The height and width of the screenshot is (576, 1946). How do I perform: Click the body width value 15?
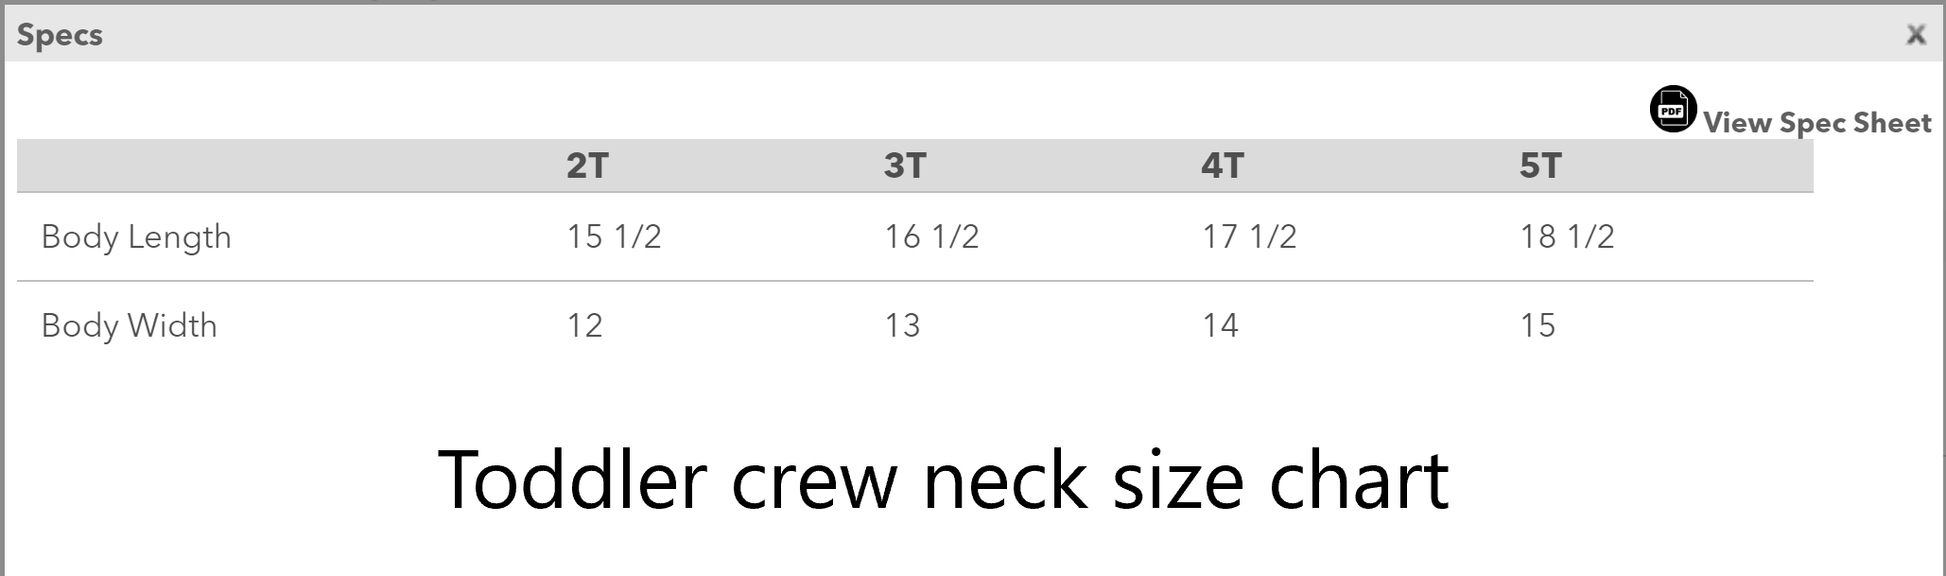1538,326
